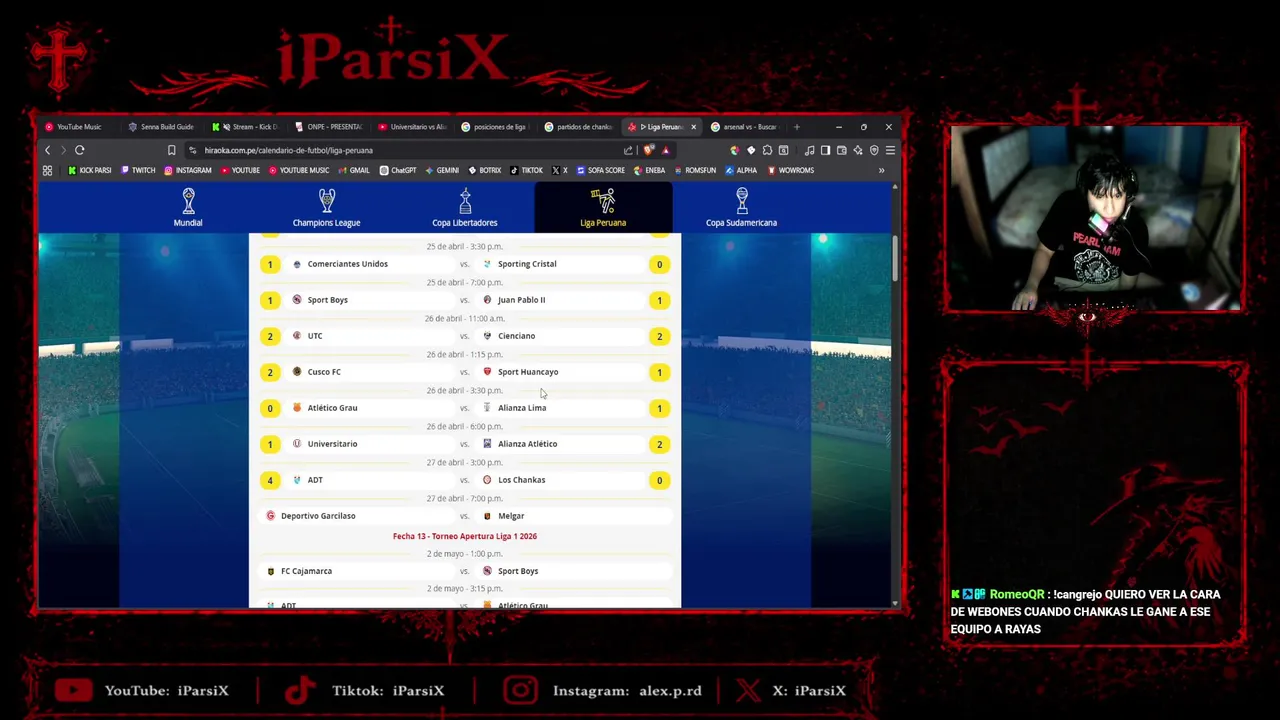The height and width of the screenshot is (720, 1280).
Task: Open the TIKTOK bookmark
Action: tap(526, 170)
